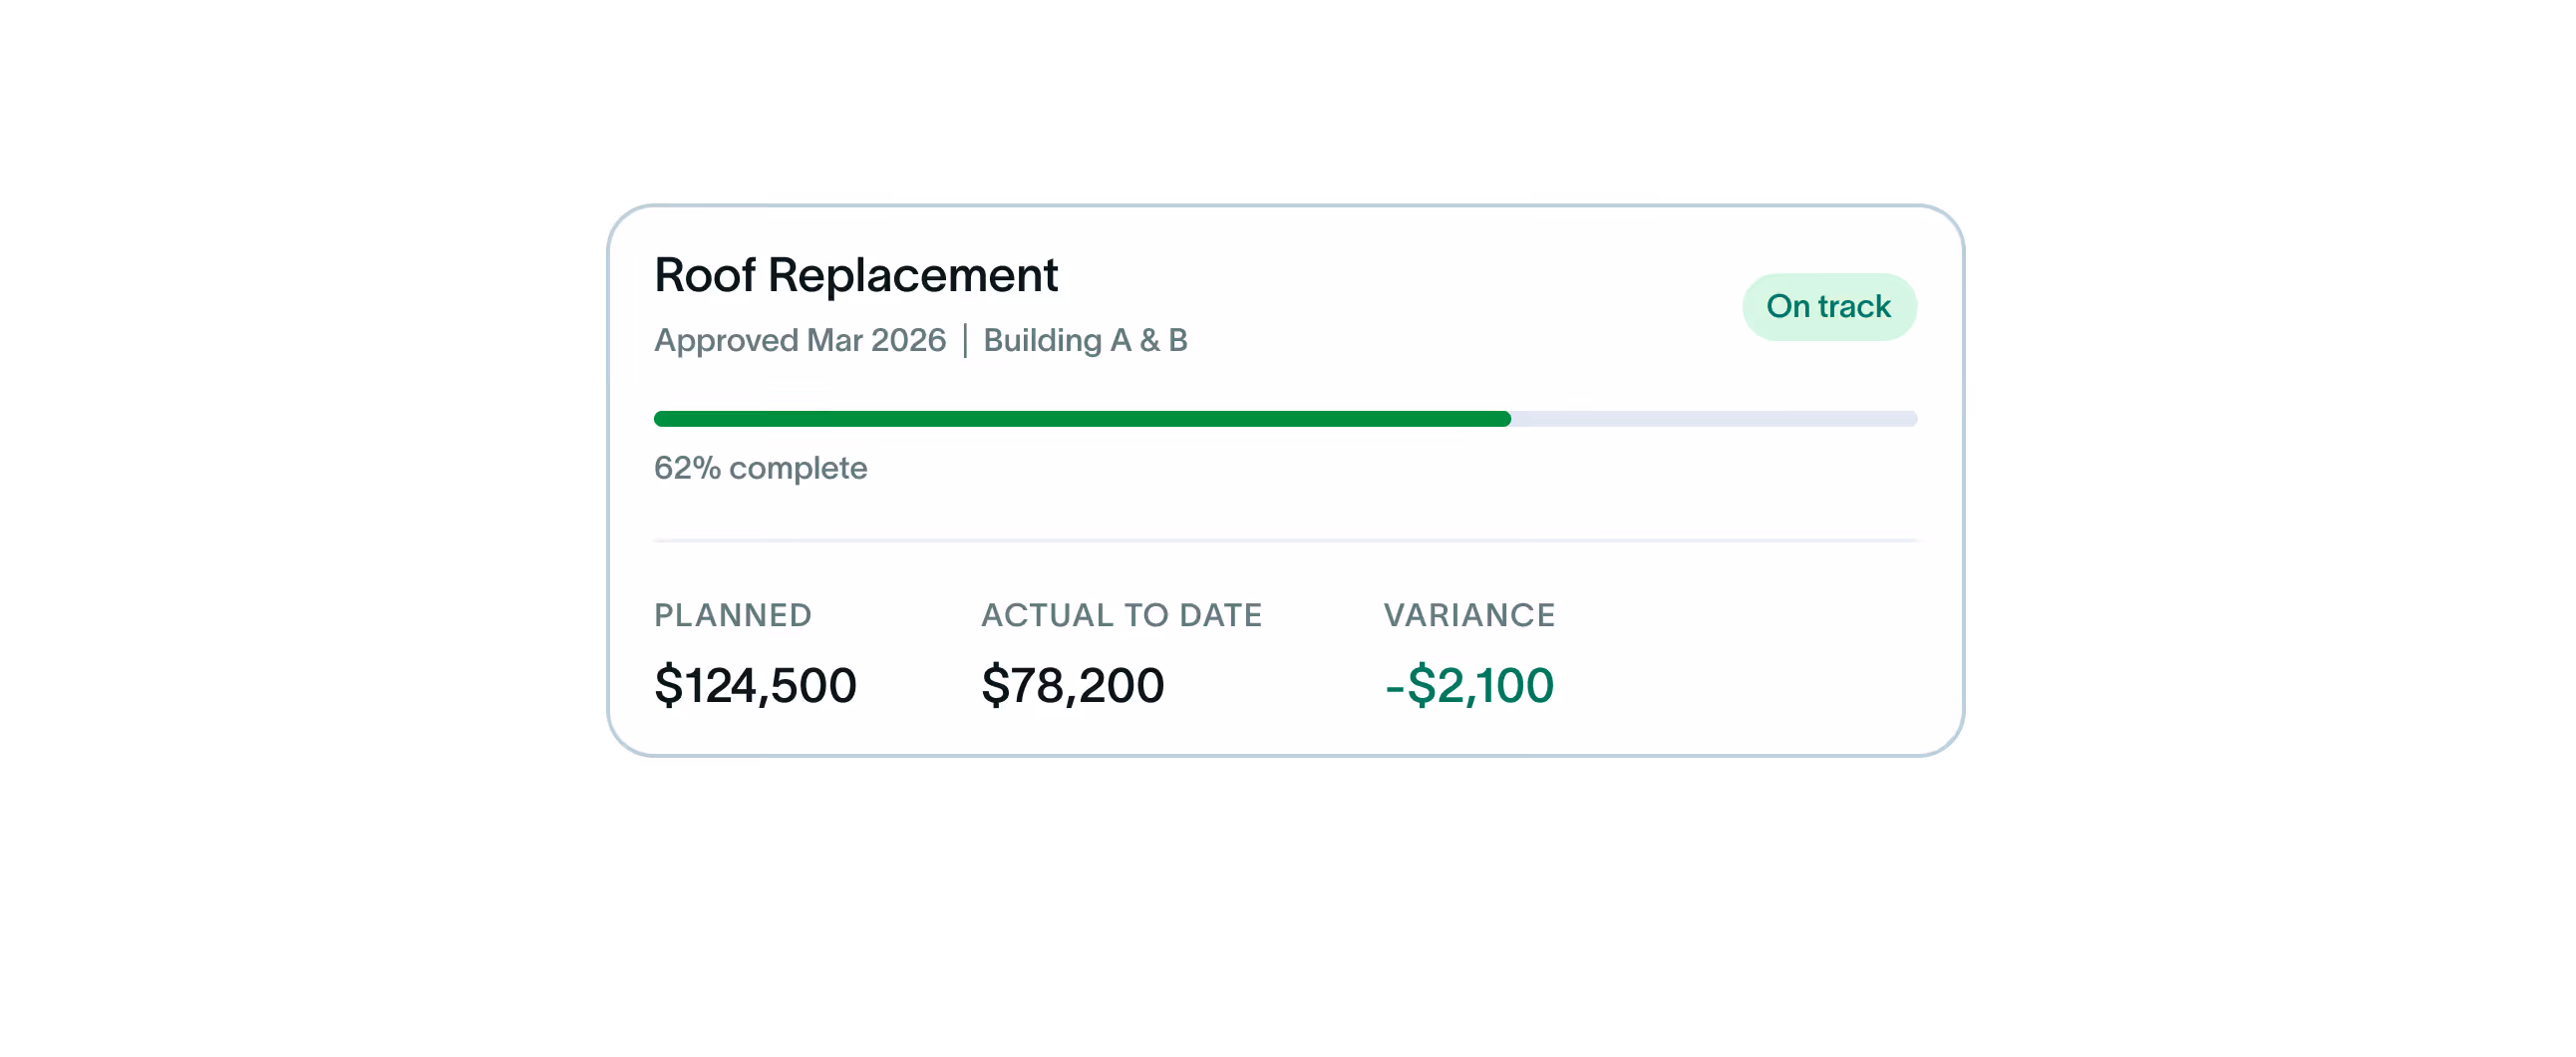This screenshot has height=1057, width=2576.
Task: Click the divider line below progress
Action: click(1285, 540)
